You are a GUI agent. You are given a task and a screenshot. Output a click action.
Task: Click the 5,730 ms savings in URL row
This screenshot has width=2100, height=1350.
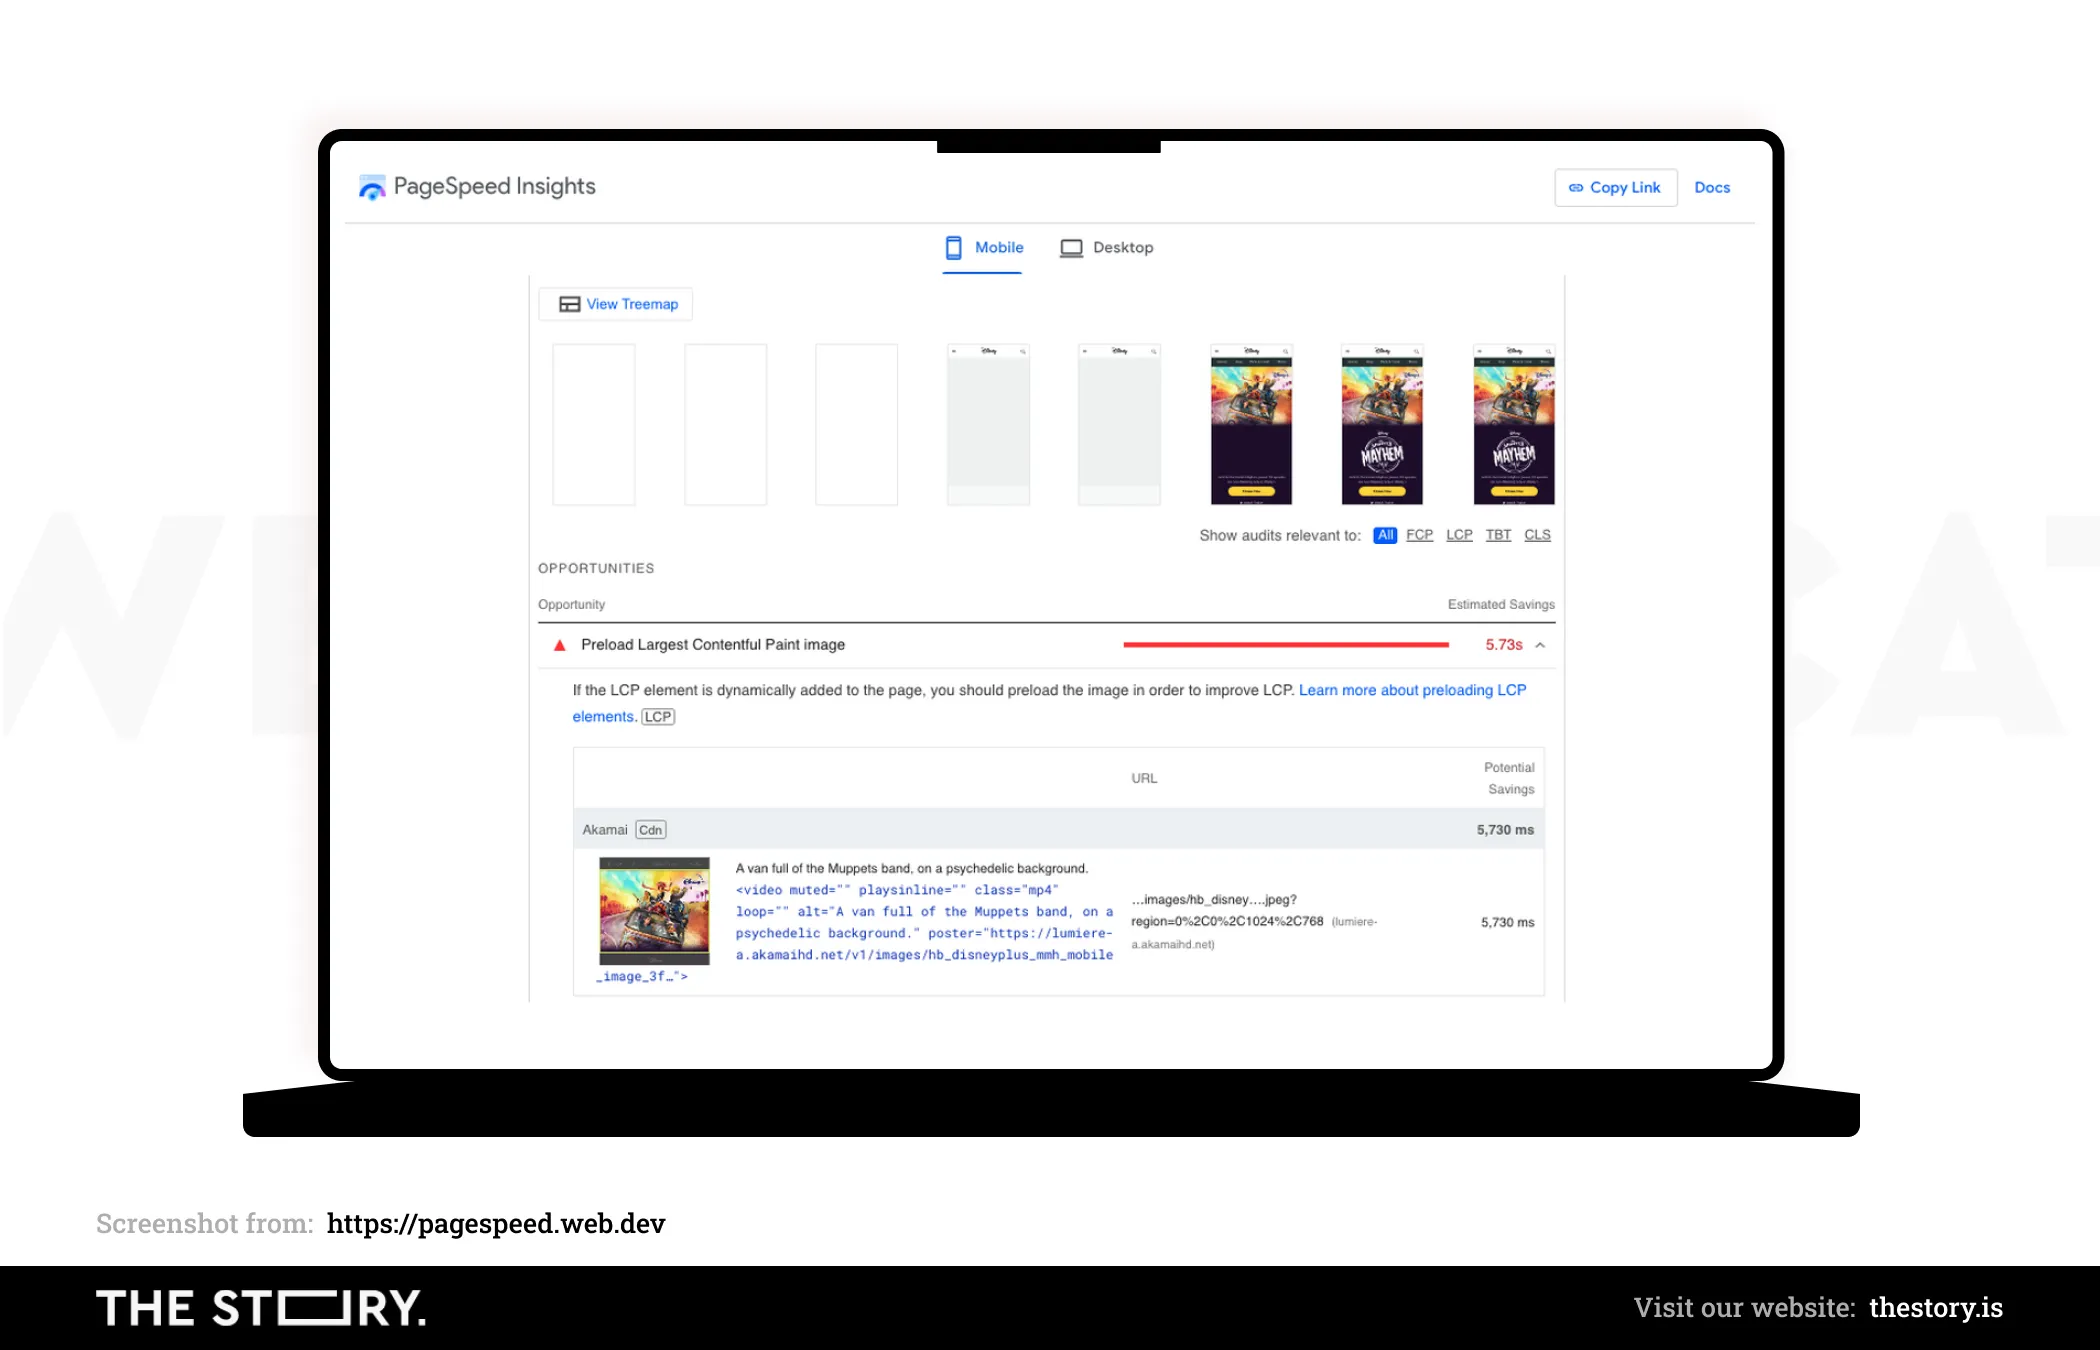click(x=1507, y=922)
